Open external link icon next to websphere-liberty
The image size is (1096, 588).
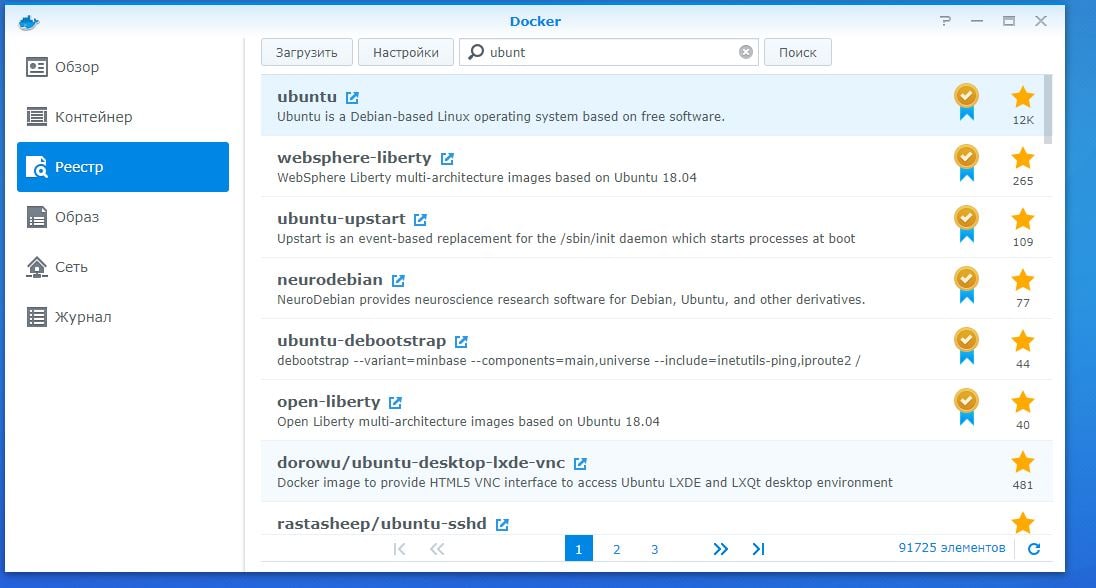[x=447, y=159]
